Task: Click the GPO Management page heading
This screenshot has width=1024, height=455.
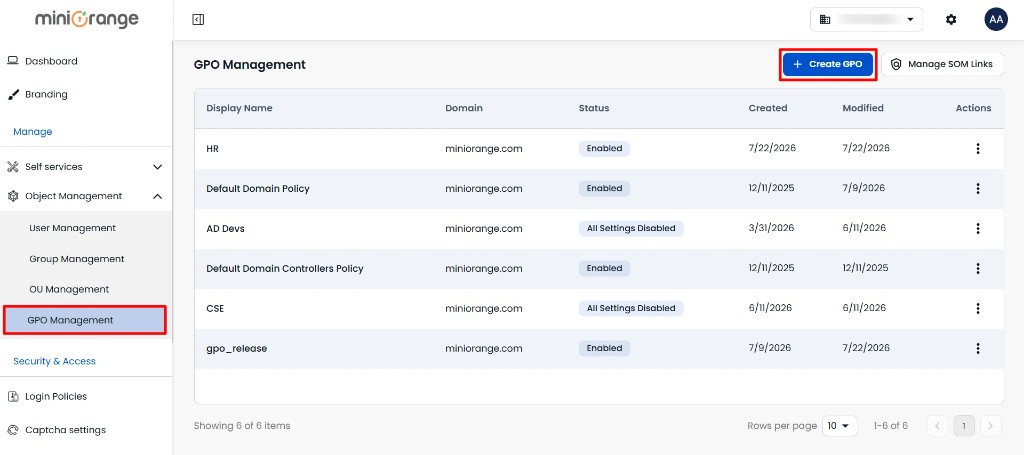Action: pos(249,65)
